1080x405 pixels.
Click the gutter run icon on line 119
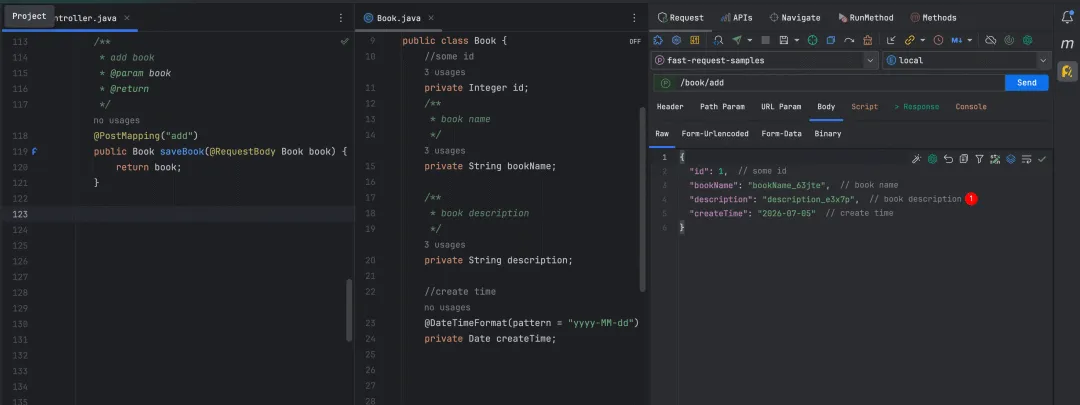(34, 151)
